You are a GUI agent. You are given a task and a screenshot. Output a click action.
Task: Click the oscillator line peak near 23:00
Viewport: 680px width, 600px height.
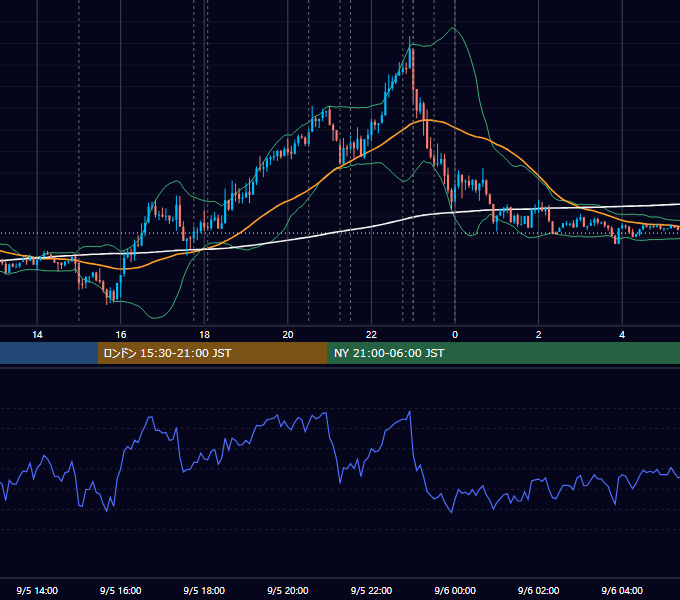409,411
